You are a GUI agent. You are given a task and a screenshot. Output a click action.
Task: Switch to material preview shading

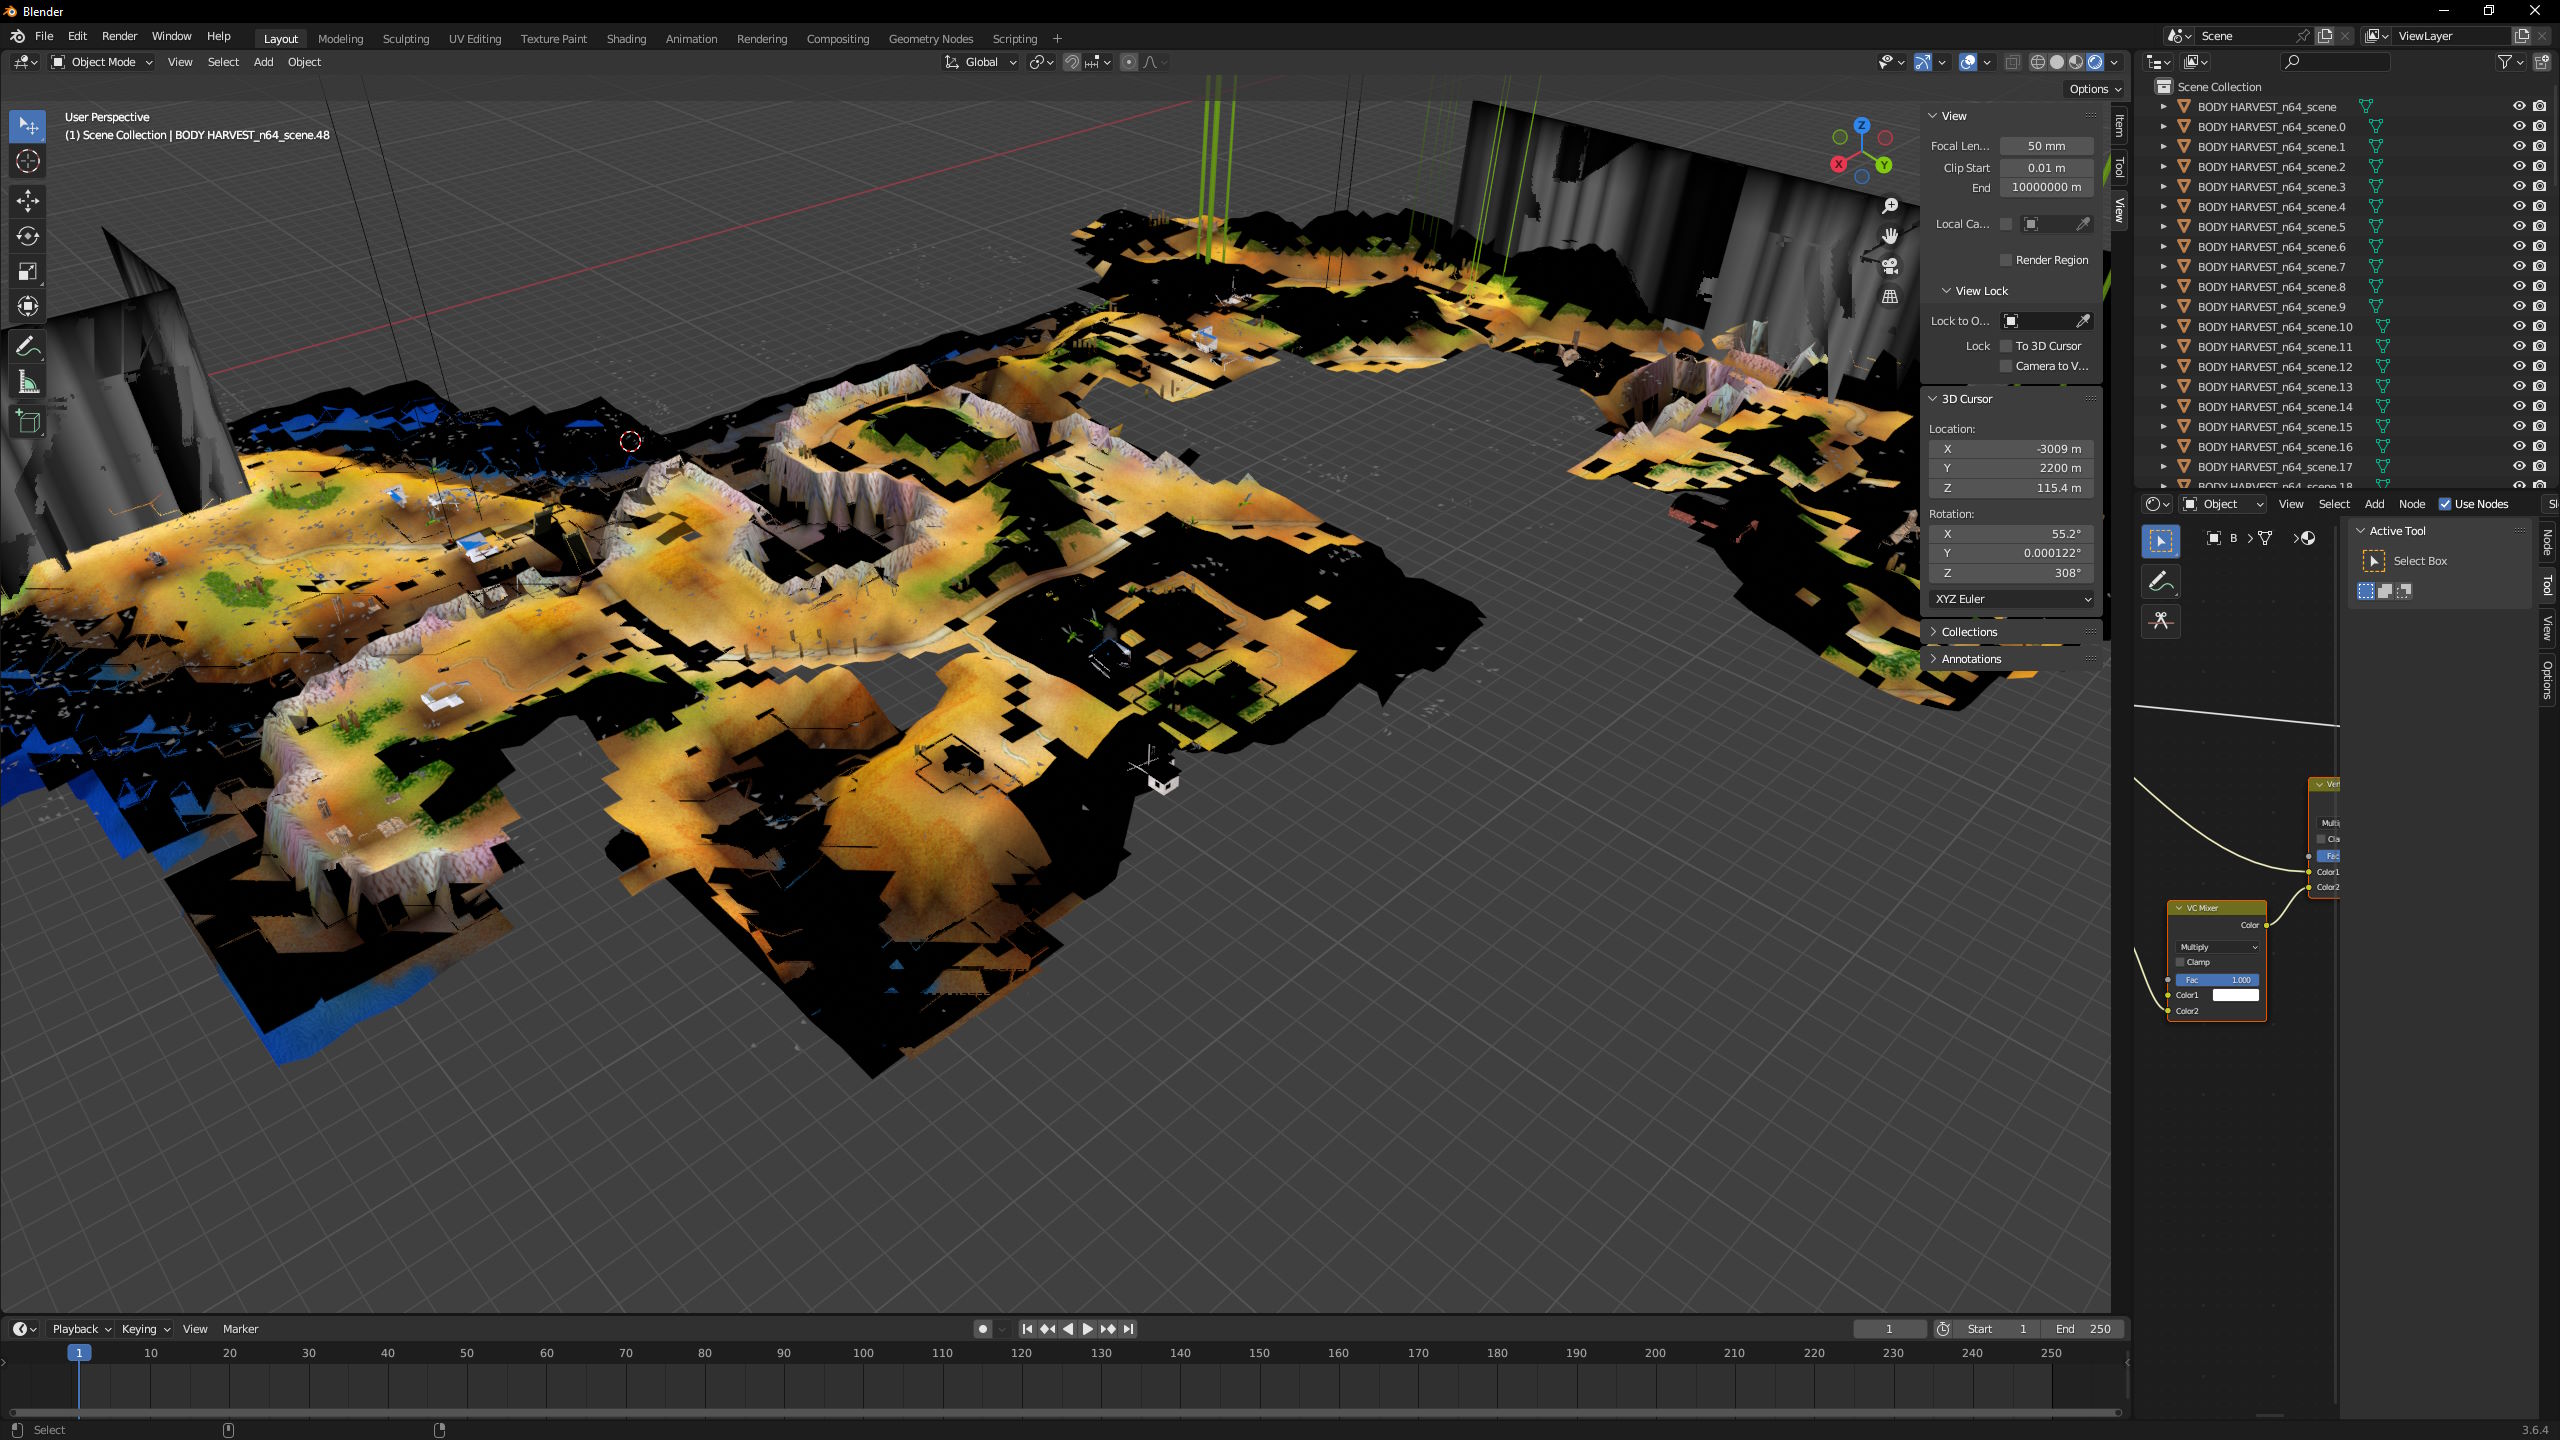click(x=2076, y=62)
